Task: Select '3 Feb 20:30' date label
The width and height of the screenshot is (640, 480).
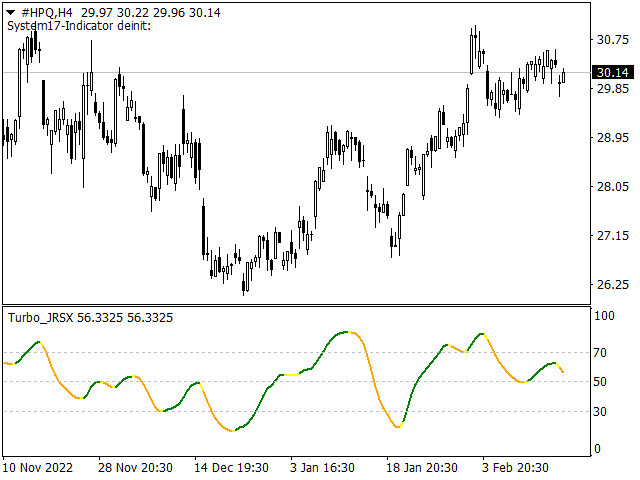Action: [515, 467]
